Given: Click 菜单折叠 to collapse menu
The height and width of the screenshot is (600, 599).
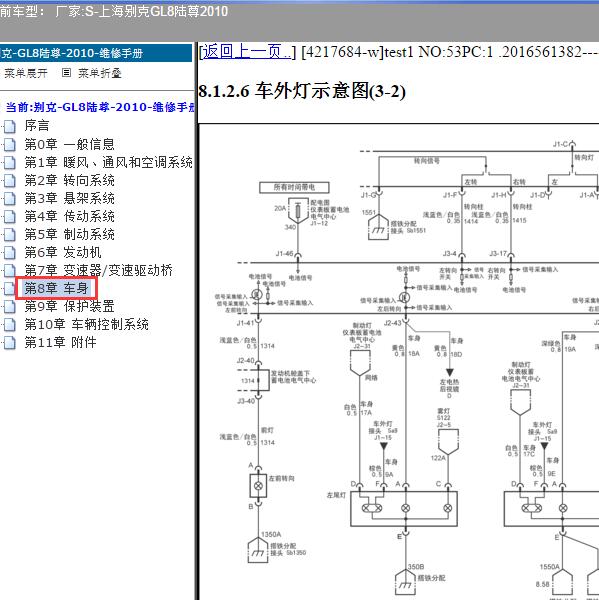Looking at the screenshot, I should pos(100,73).
